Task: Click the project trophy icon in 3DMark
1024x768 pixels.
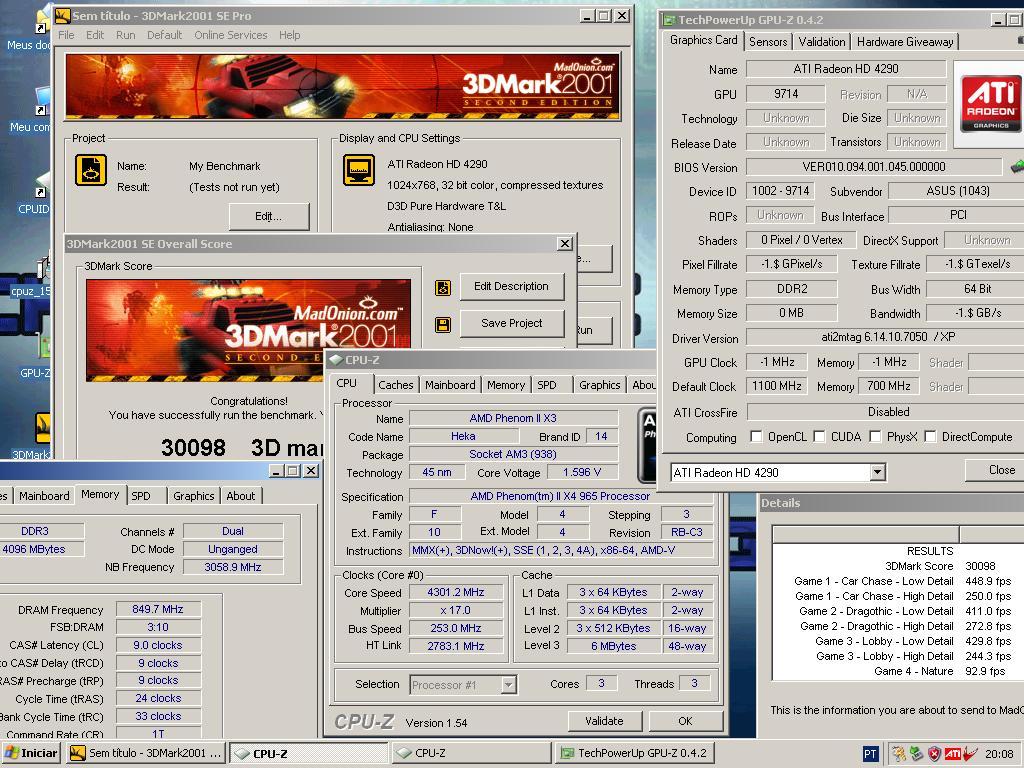Action: point(91,170)
